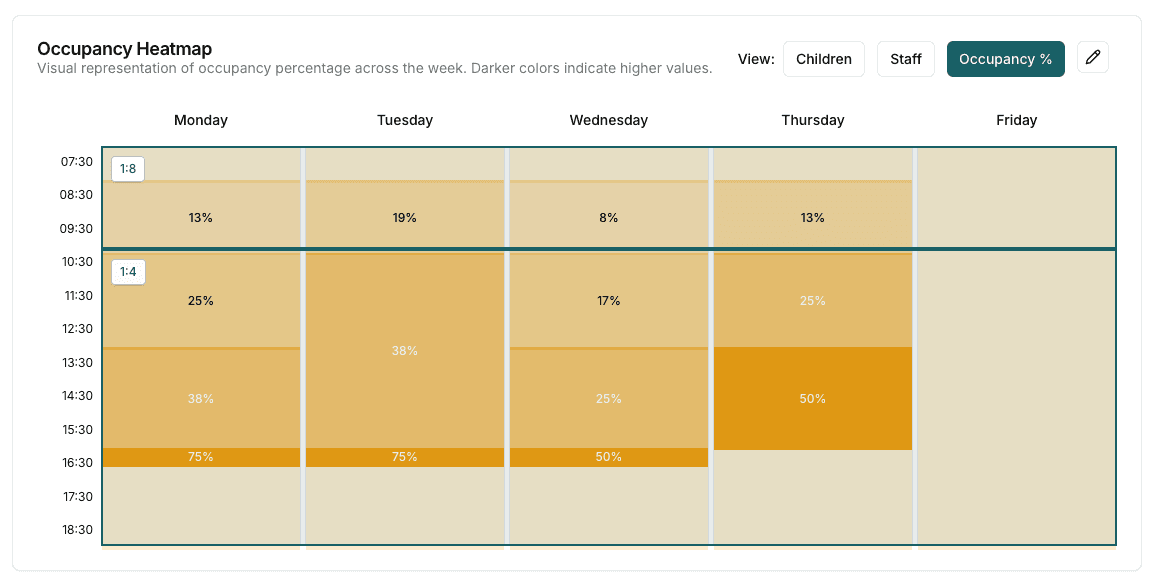
Task: Click Tuesday's 38% occupancy block
Action: (404, 351)
